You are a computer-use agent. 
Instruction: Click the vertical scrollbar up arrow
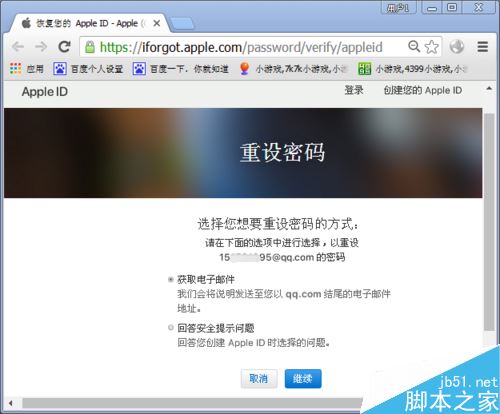(489, 89)
